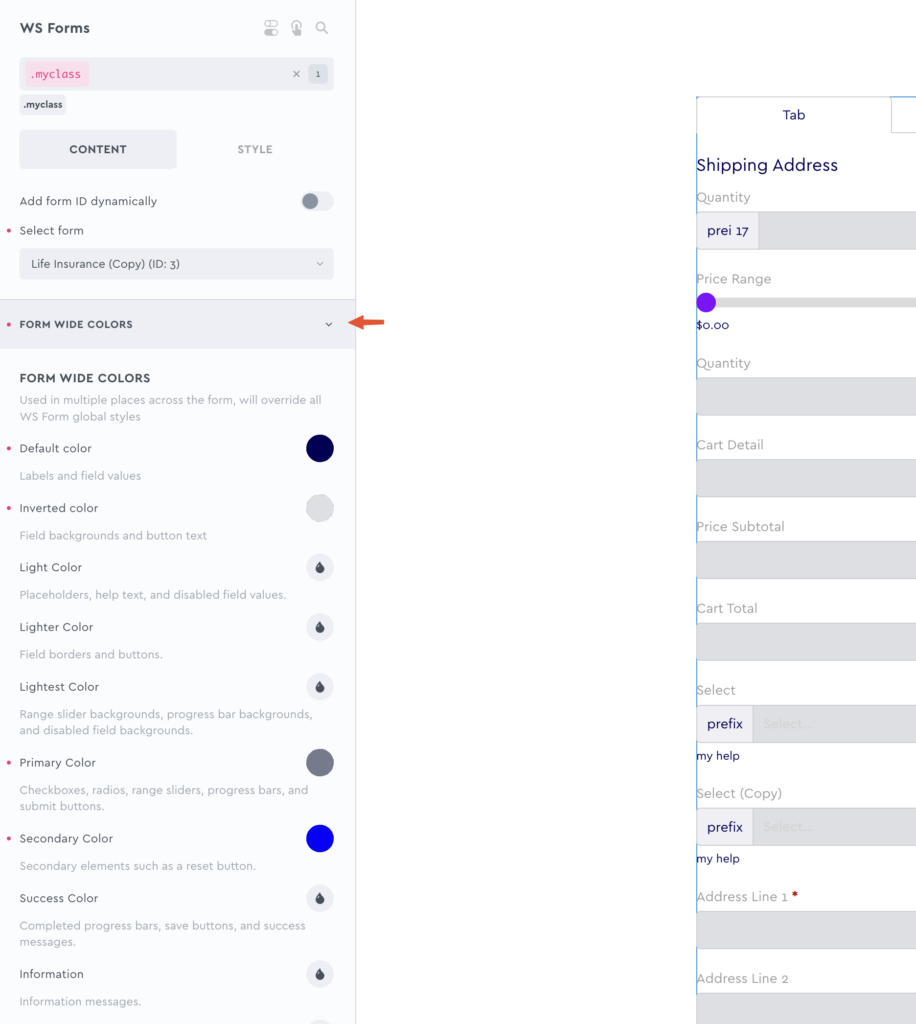The image size is (916, 1024).
Task: Click the class count badge showing 1
Action: pyautogui.click(x=318, y=74)
